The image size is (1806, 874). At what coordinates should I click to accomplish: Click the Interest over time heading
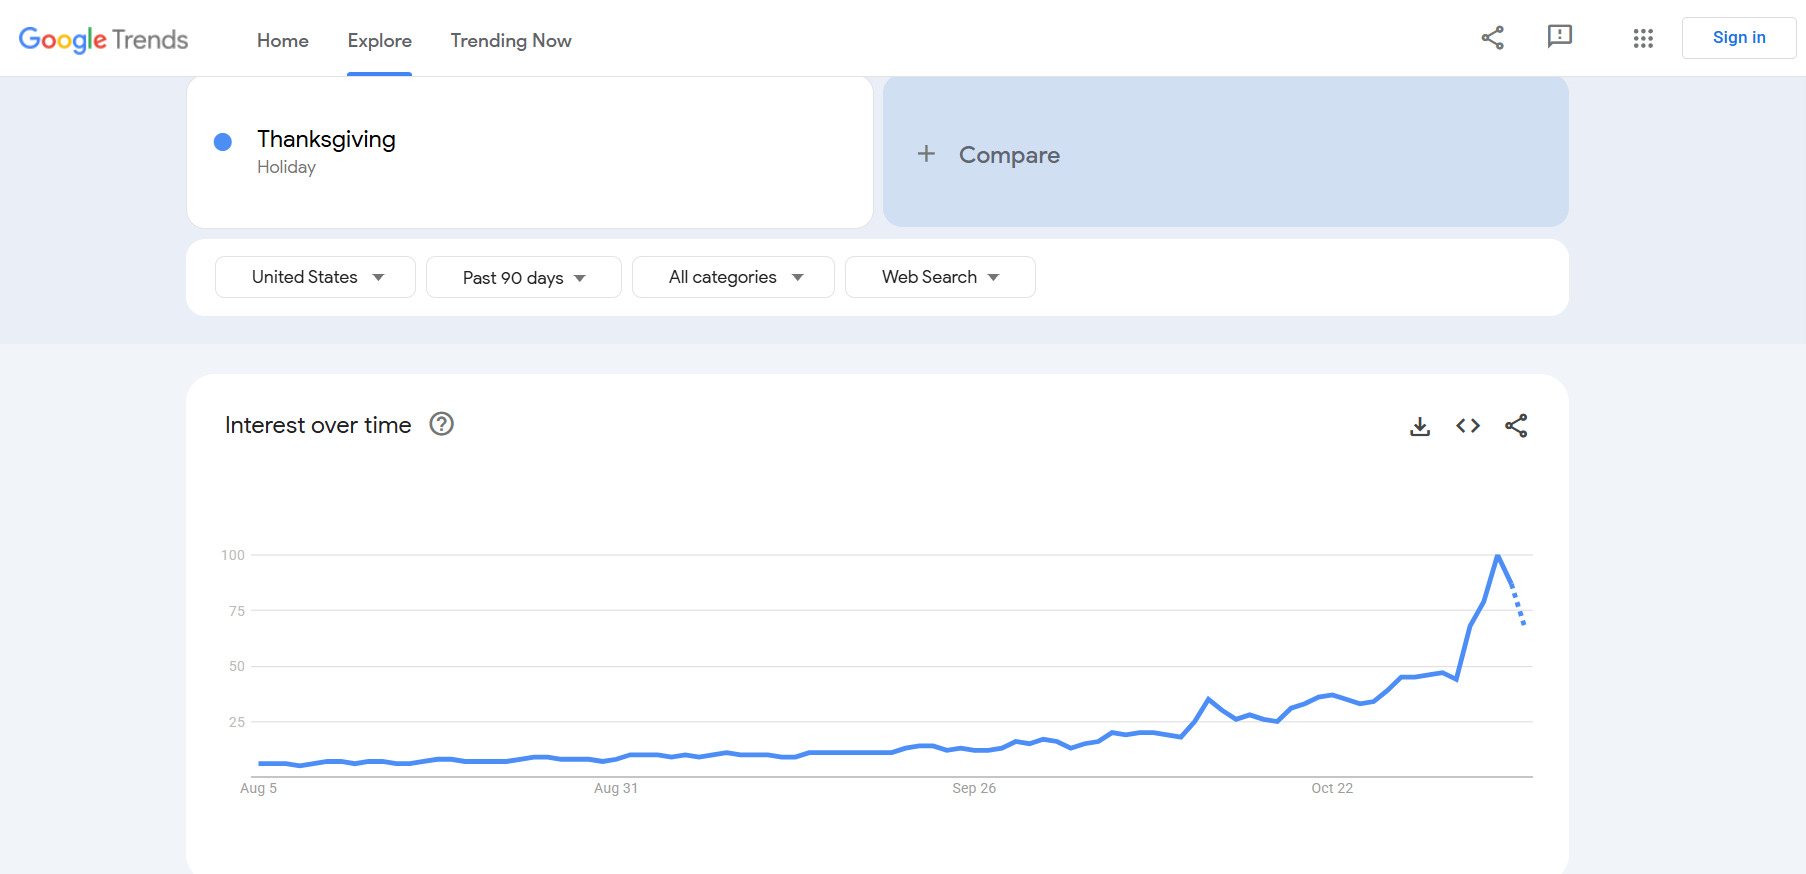(x=318, y=425)
